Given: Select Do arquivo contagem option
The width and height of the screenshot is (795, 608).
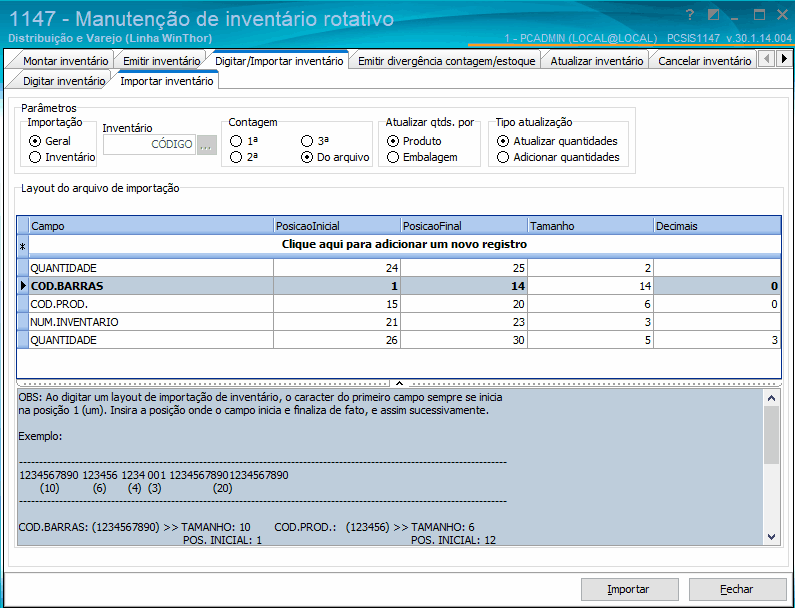Looking at the screenshot, I should 335,157.
